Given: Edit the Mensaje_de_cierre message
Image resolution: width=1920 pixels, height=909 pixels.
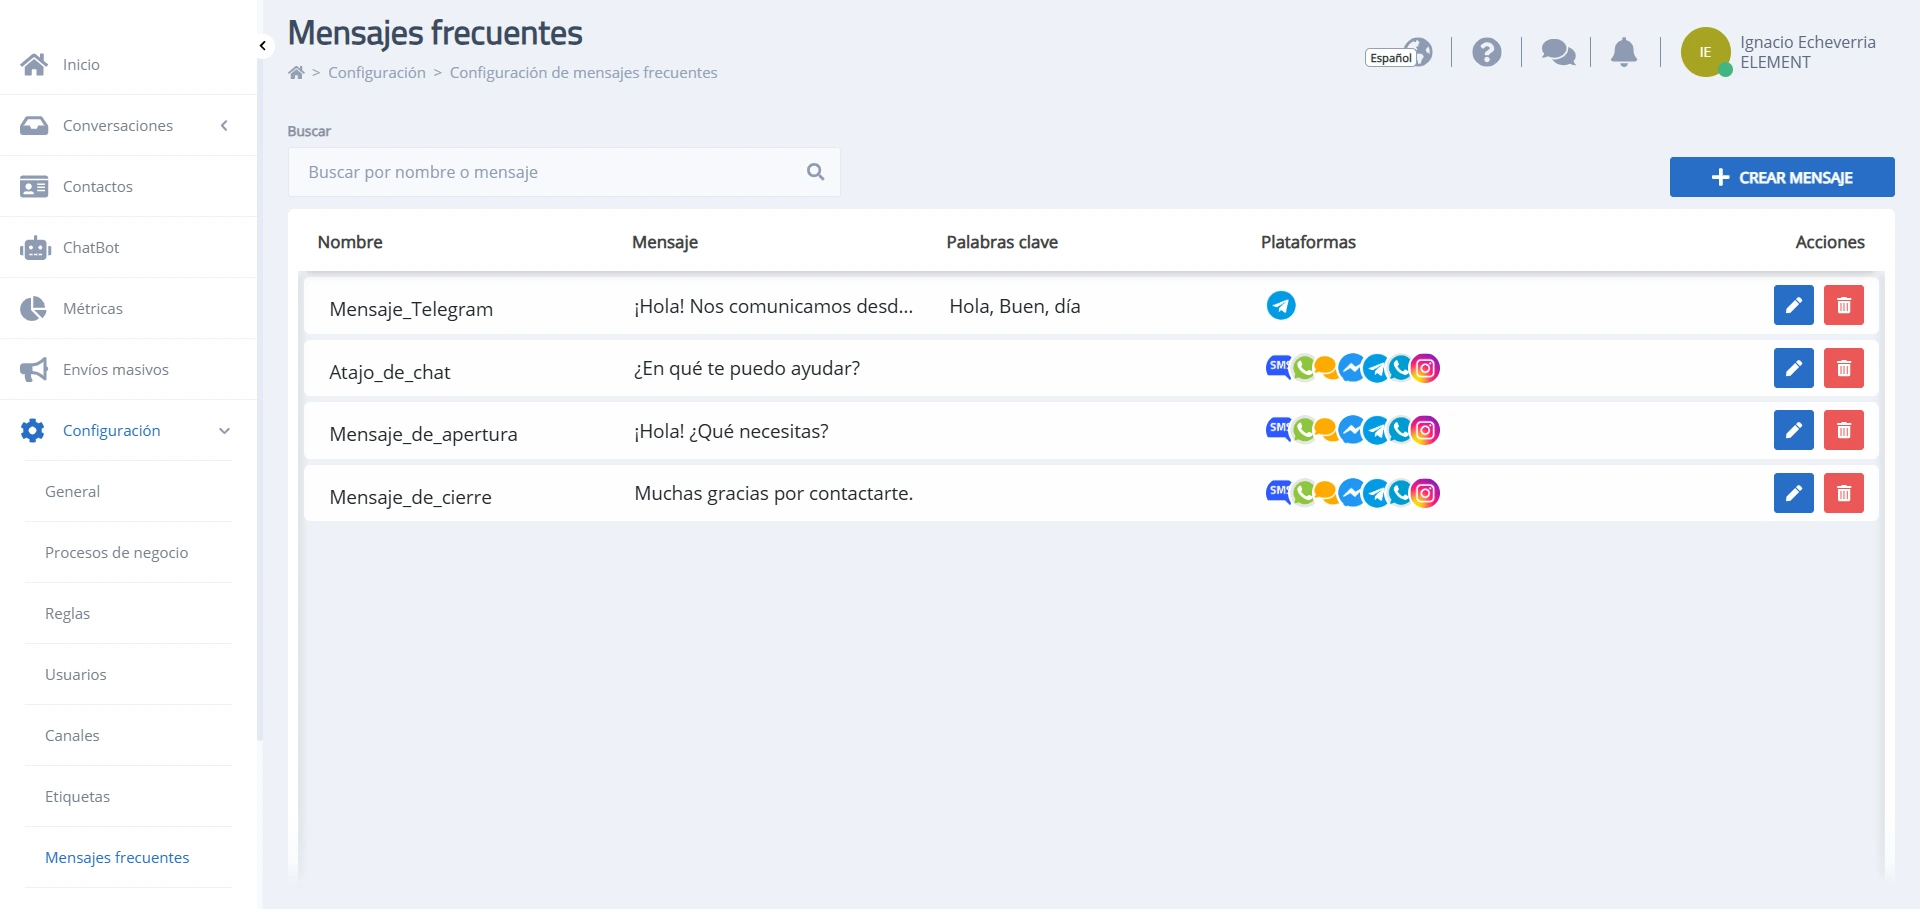Looking at the screenshot, I should (x=1793, y=493).
